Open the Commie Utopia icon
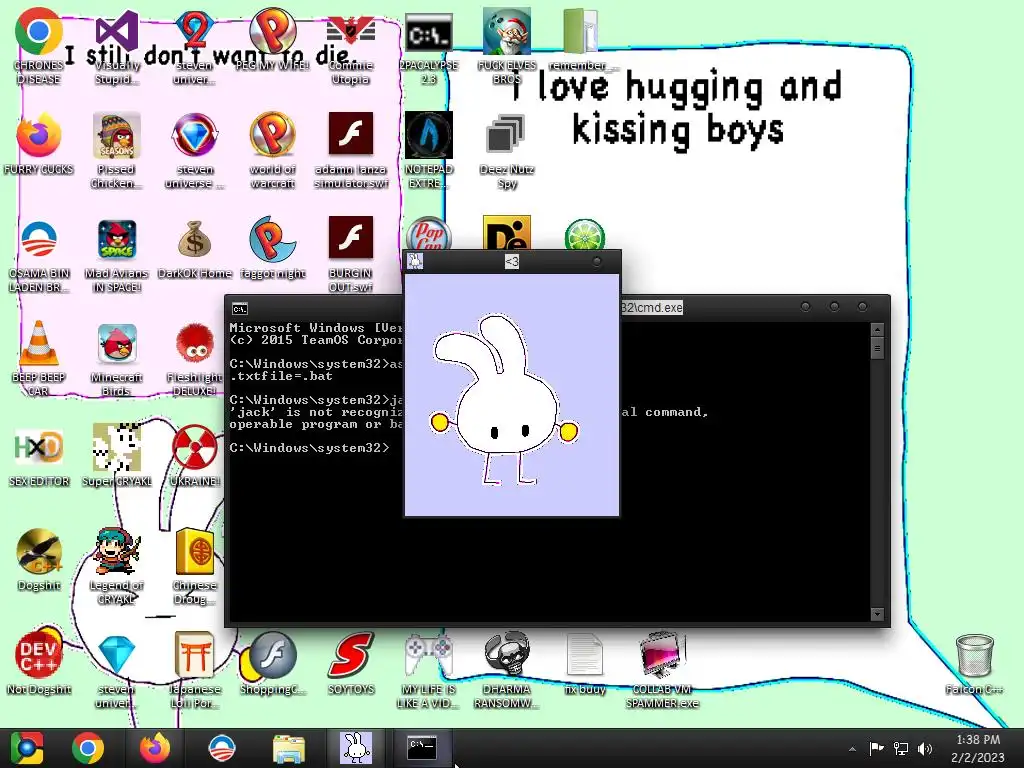The width and height of the screenshot is (1024, 768). click(x=351, y=31)
